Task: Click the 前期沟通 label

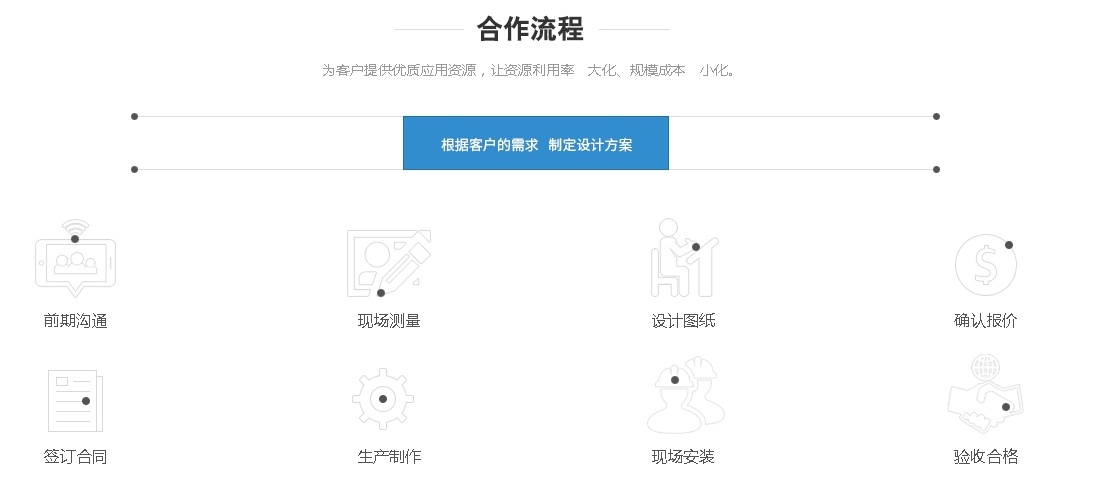Action: (x=75, y=321)
